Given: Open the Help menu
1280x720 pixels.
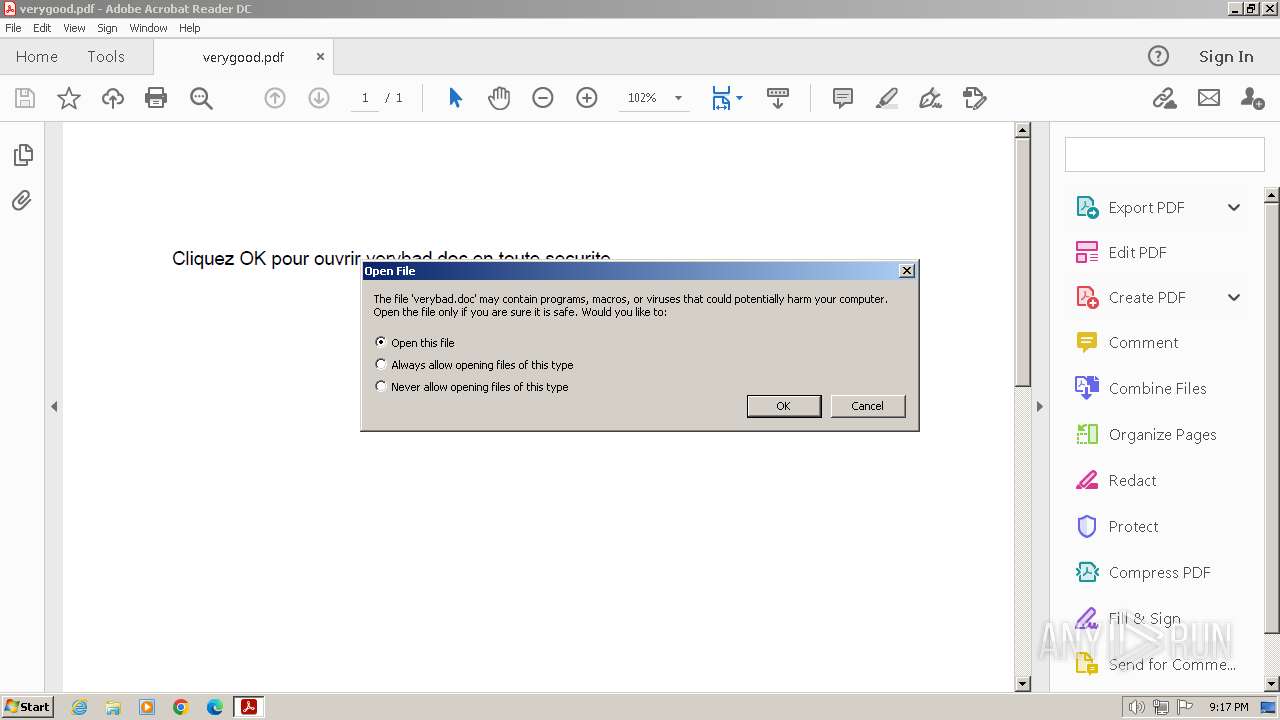Looking at the screenshot, I should [190, 28].
